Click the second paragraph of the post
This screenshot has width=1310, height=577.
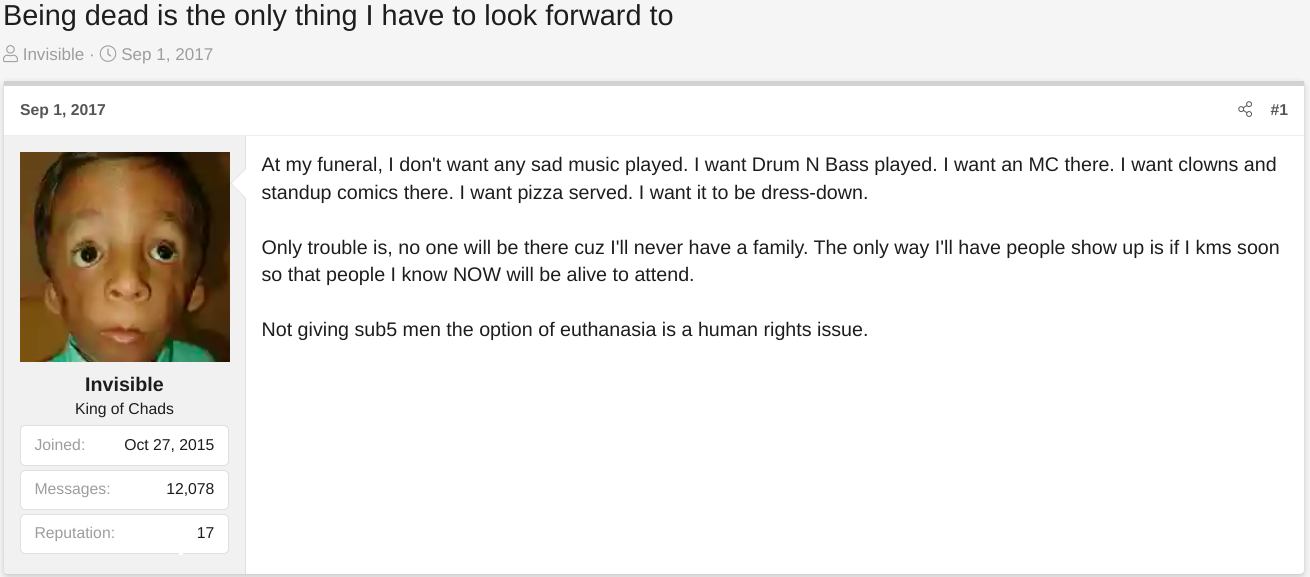[x=770, y=260]
